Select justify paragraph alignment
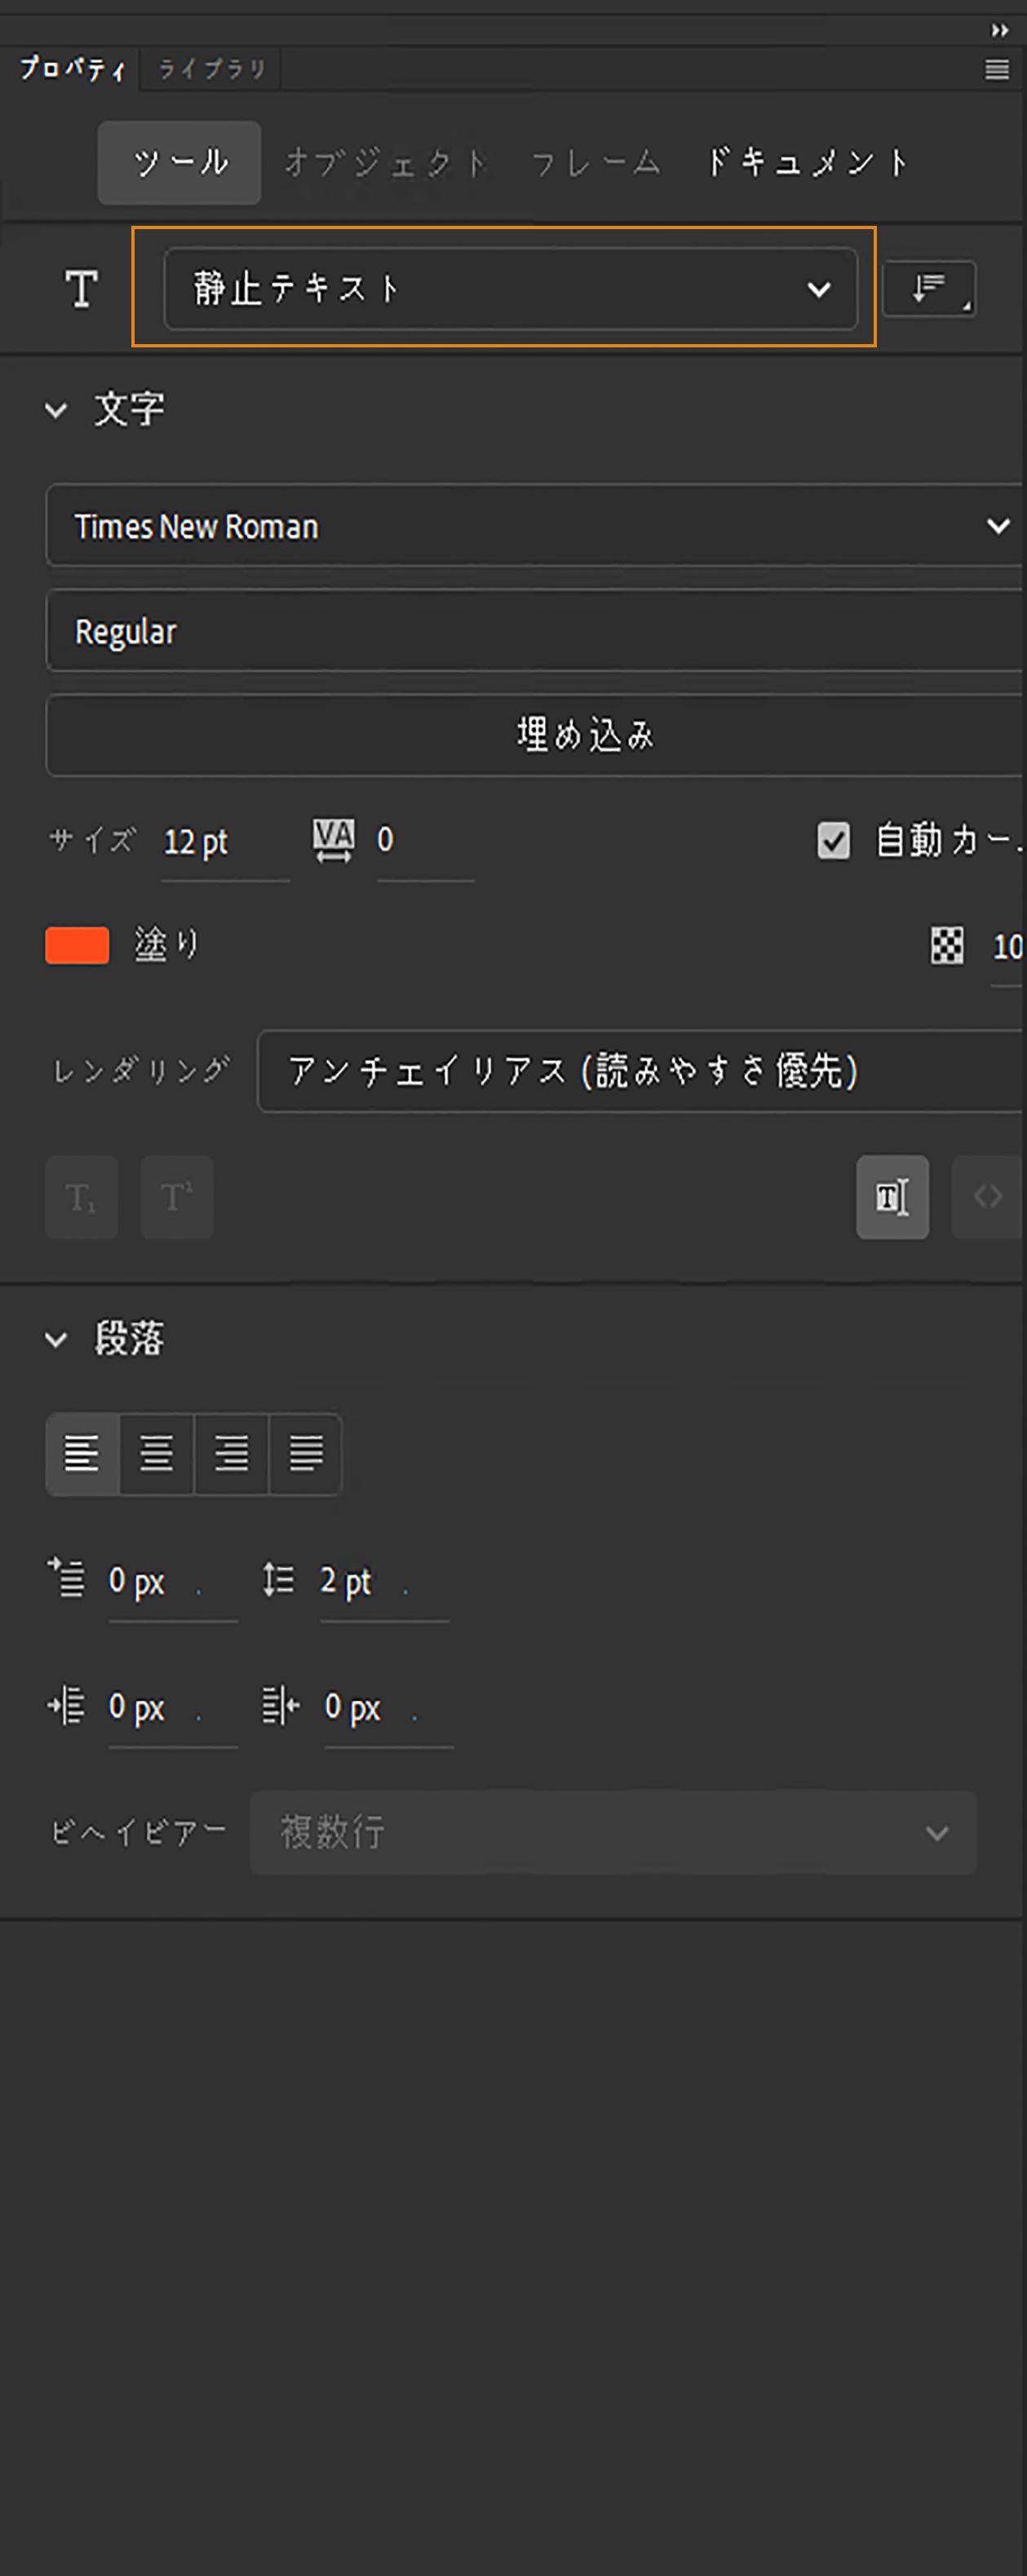 [305, 1455]
